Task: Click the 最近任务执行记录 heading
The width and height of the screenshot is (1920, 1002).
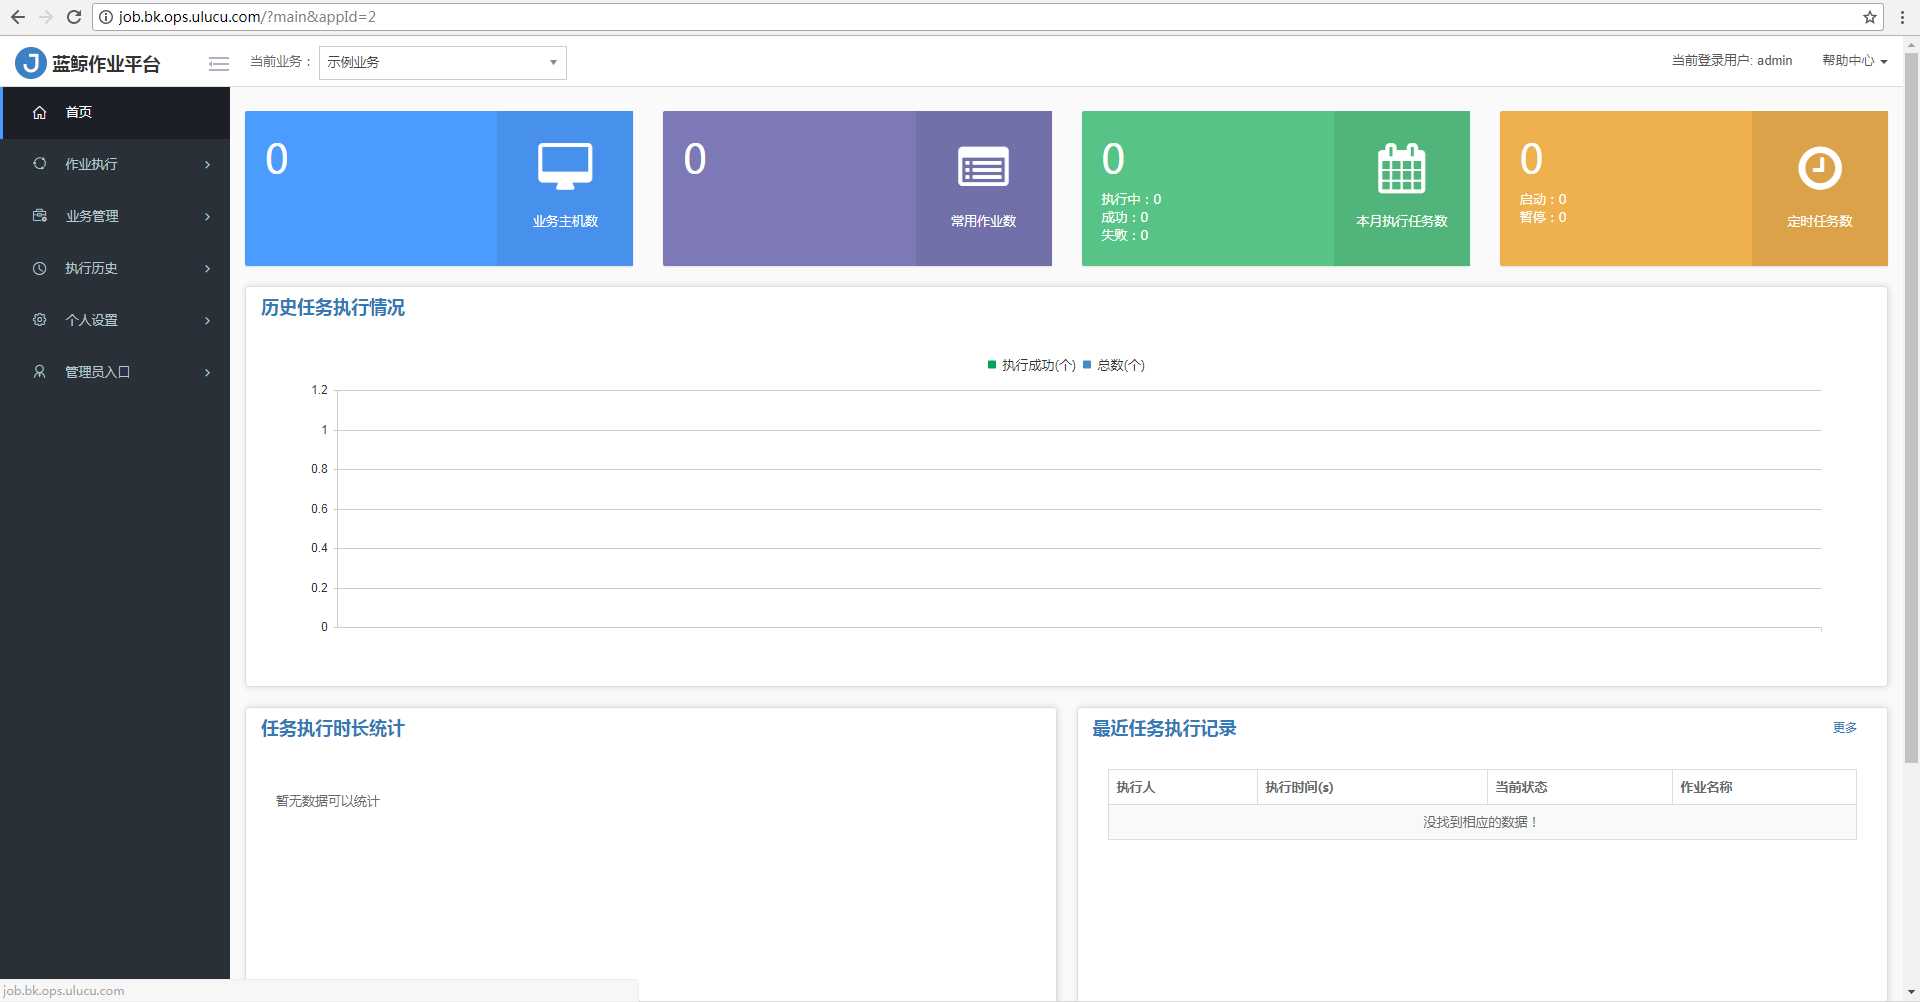Action: click(1164, 729)
